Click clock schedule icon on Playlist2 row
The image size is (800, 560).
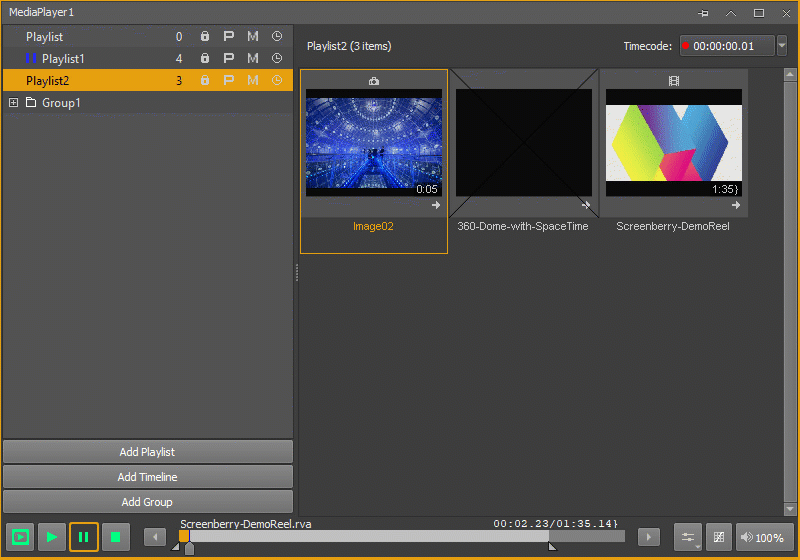point(277,80)
